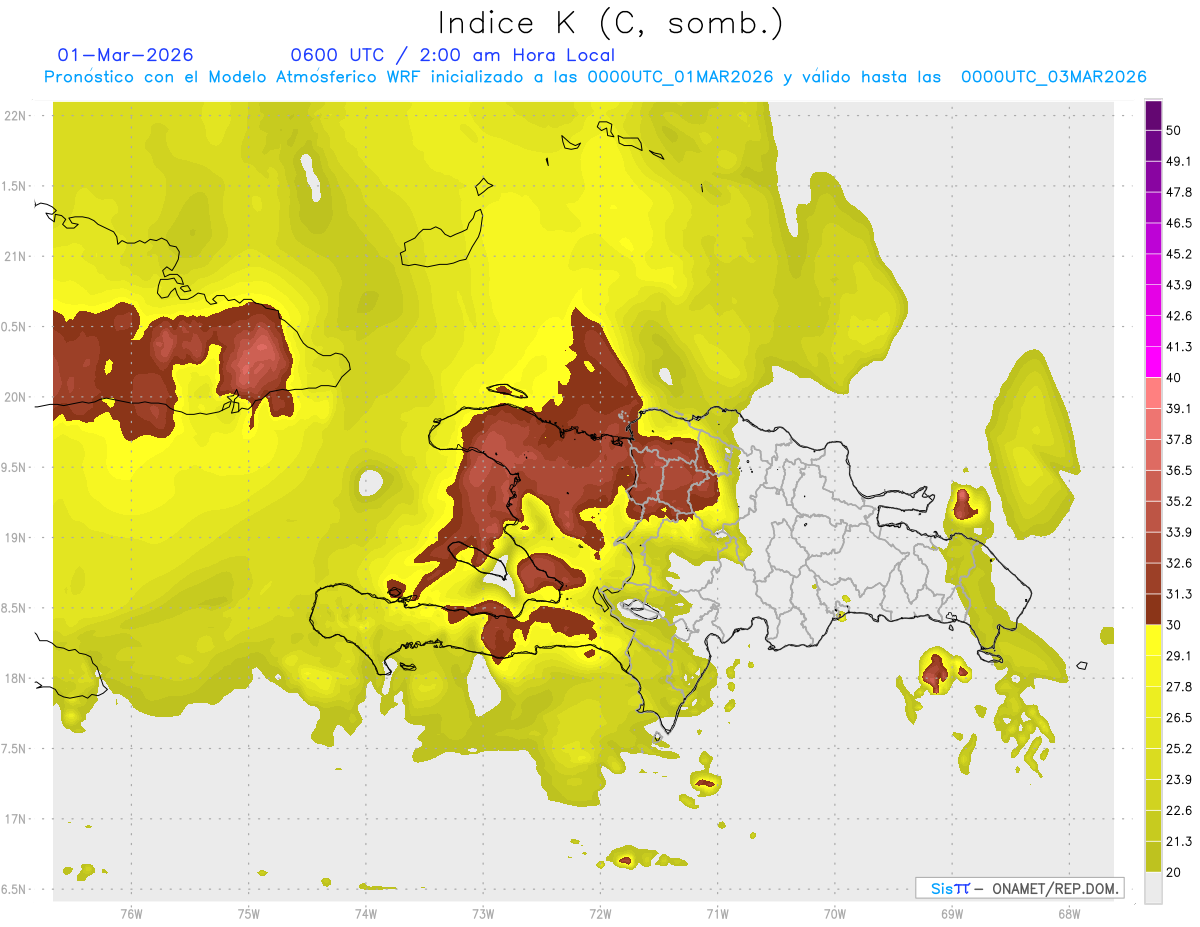
Task: Click the colorbar value '22.6'
Action: click(1180, 812)
